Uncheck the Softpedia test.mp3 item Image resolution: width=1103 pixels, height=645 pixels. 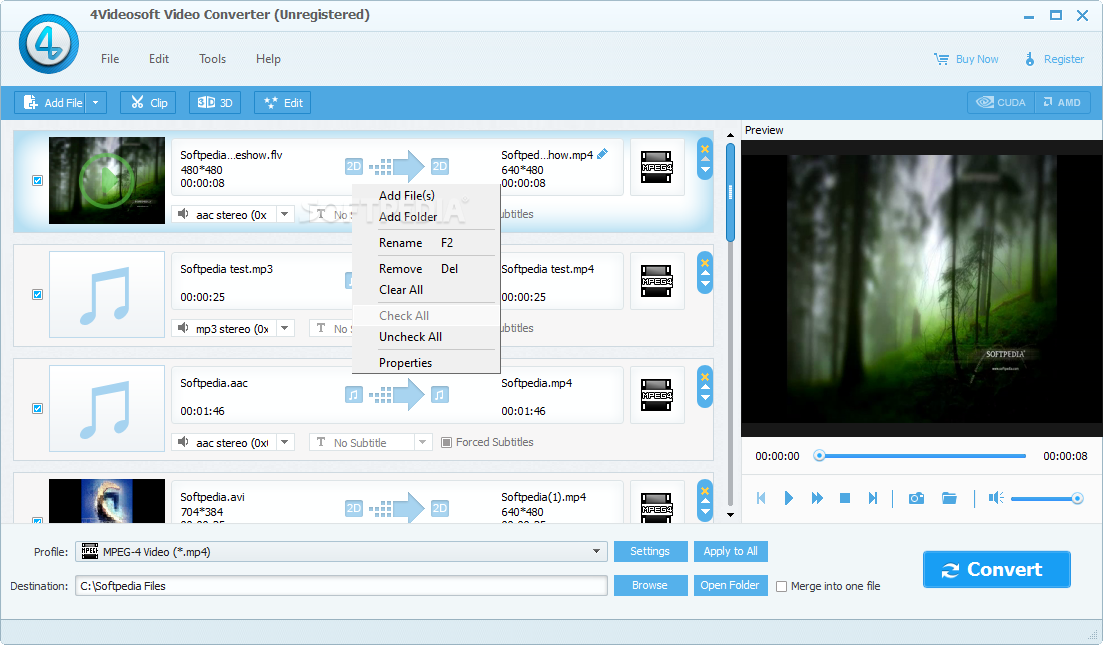37,294
